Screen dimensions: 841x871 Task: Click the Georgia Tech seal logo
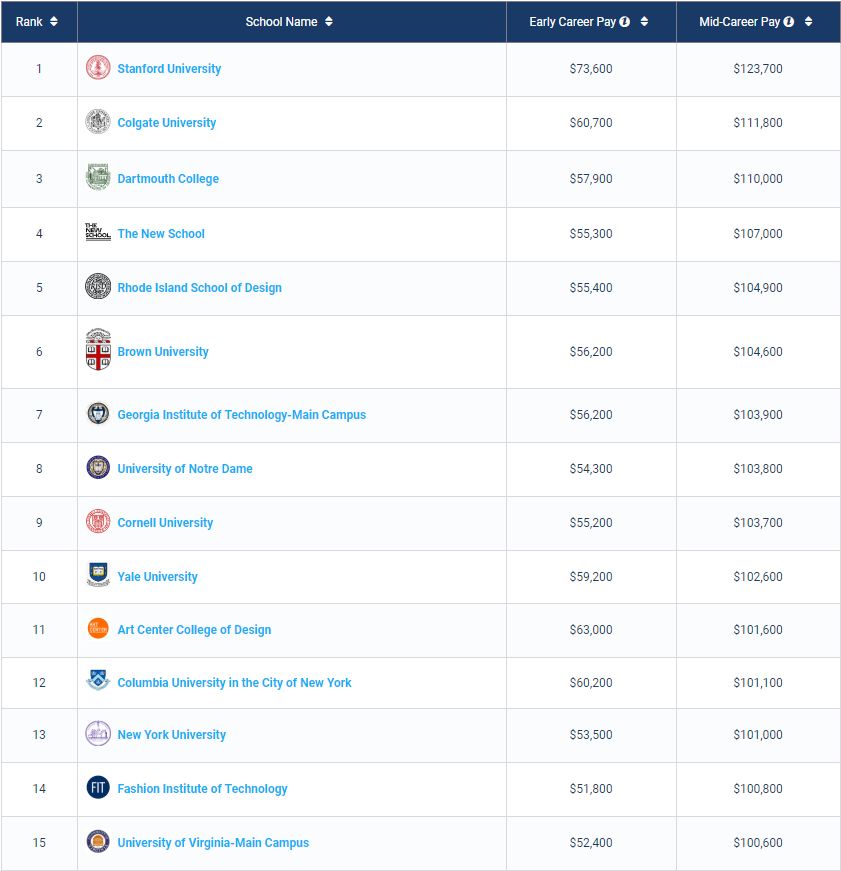click(98, 413)
